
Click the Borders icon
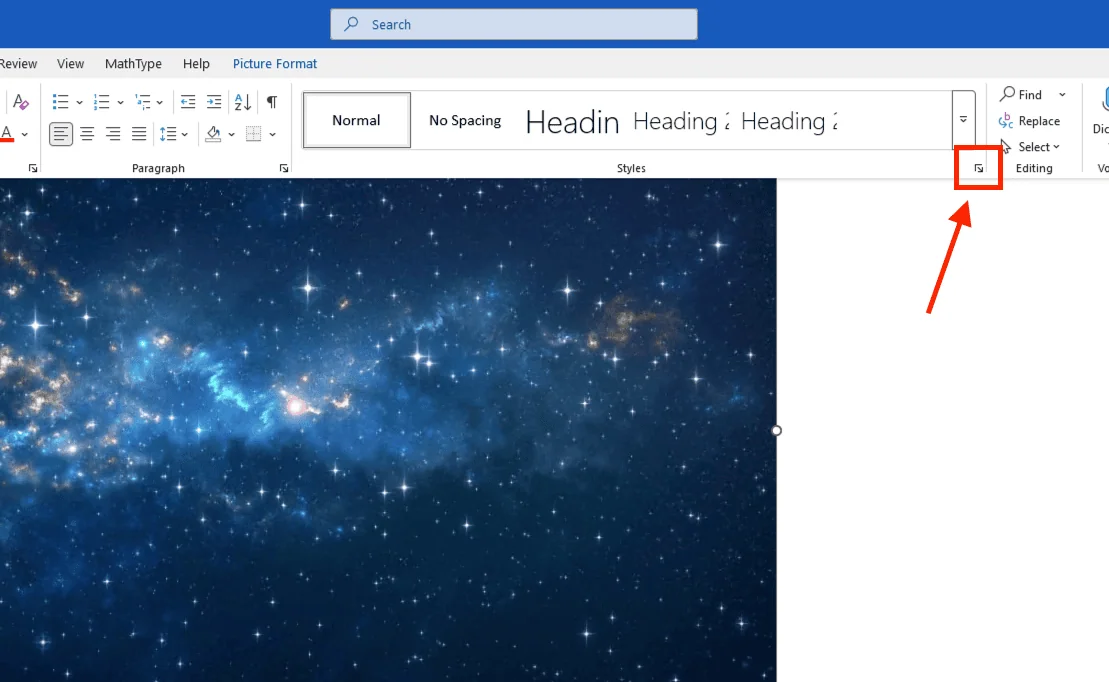253,134
